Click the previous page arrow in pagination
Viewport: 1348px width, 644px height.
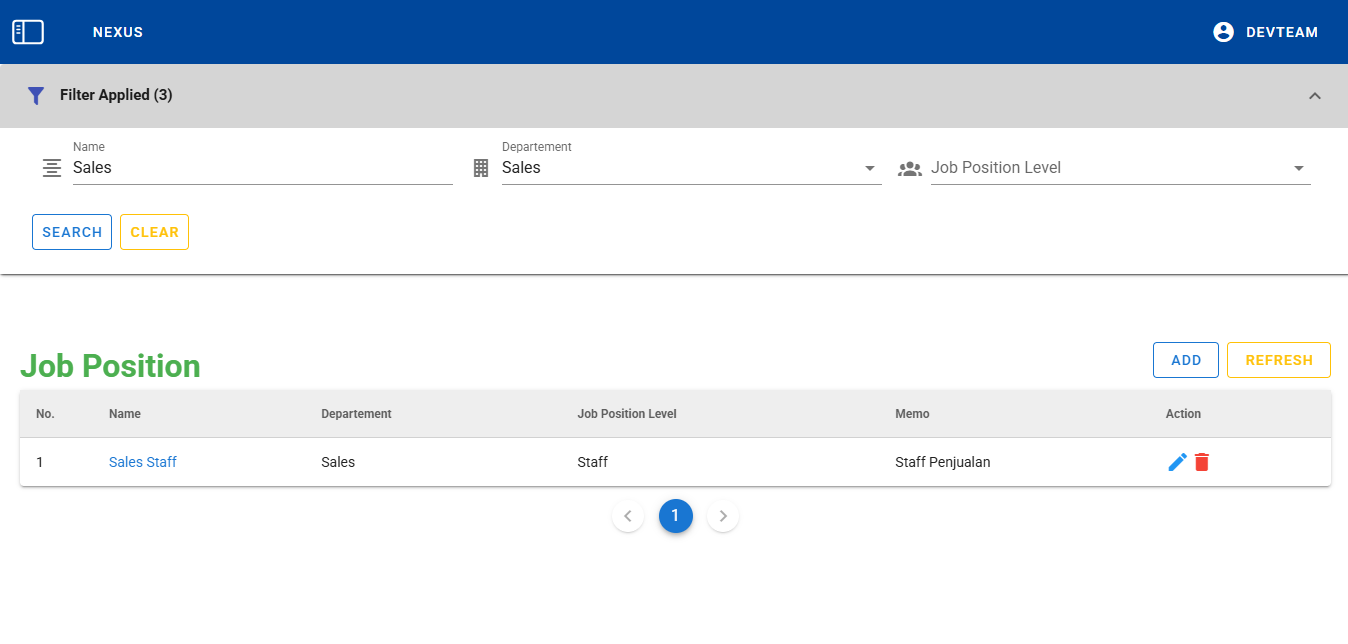(x=628, y=516)
